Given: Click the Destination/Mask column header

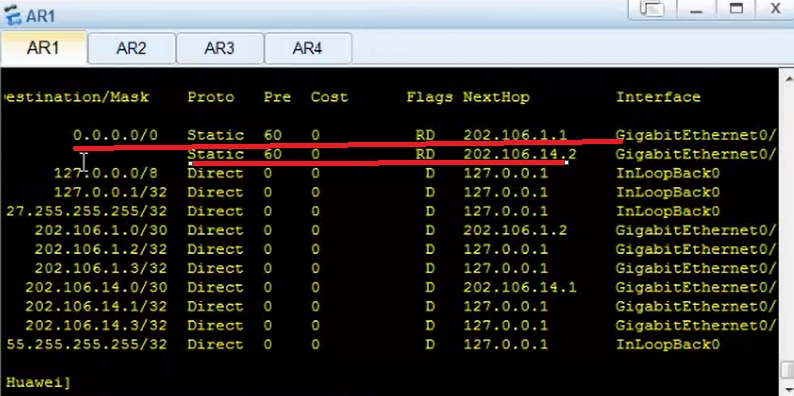Looking at the screenshot, I should tap(75, 97).
